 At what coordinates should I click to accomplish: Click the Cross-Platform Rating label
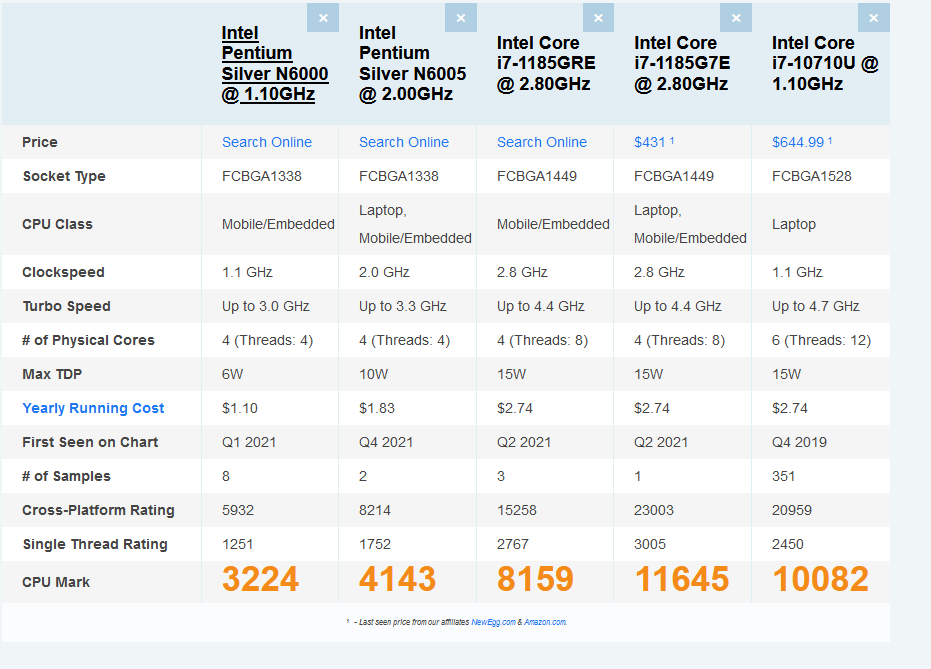[x=99, y=510]
